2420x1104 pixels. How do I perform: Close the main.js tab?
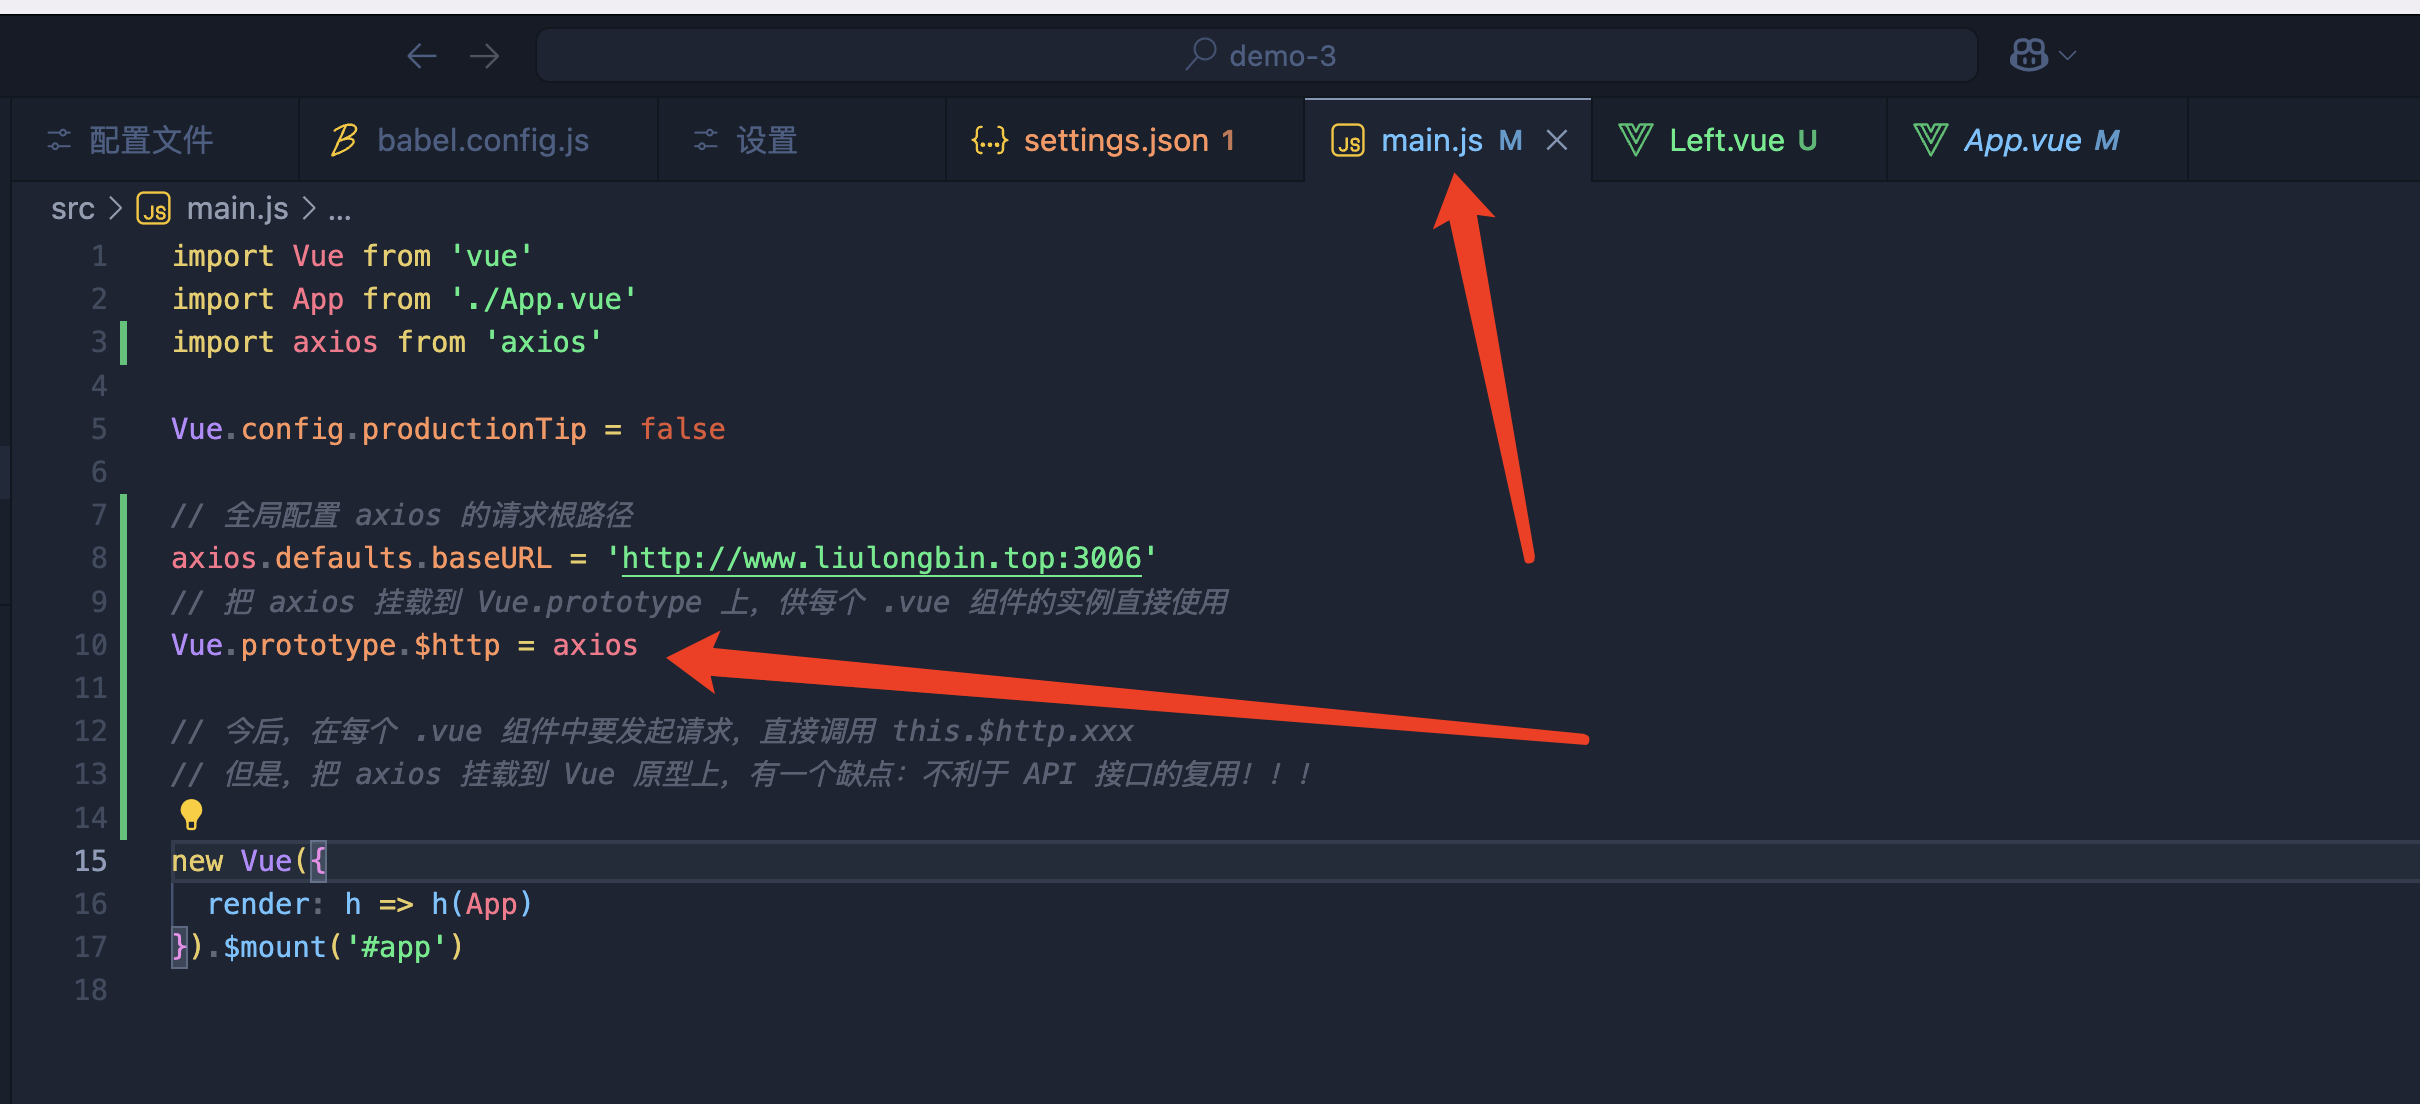pyautogui.click(x=1557, y=140)
